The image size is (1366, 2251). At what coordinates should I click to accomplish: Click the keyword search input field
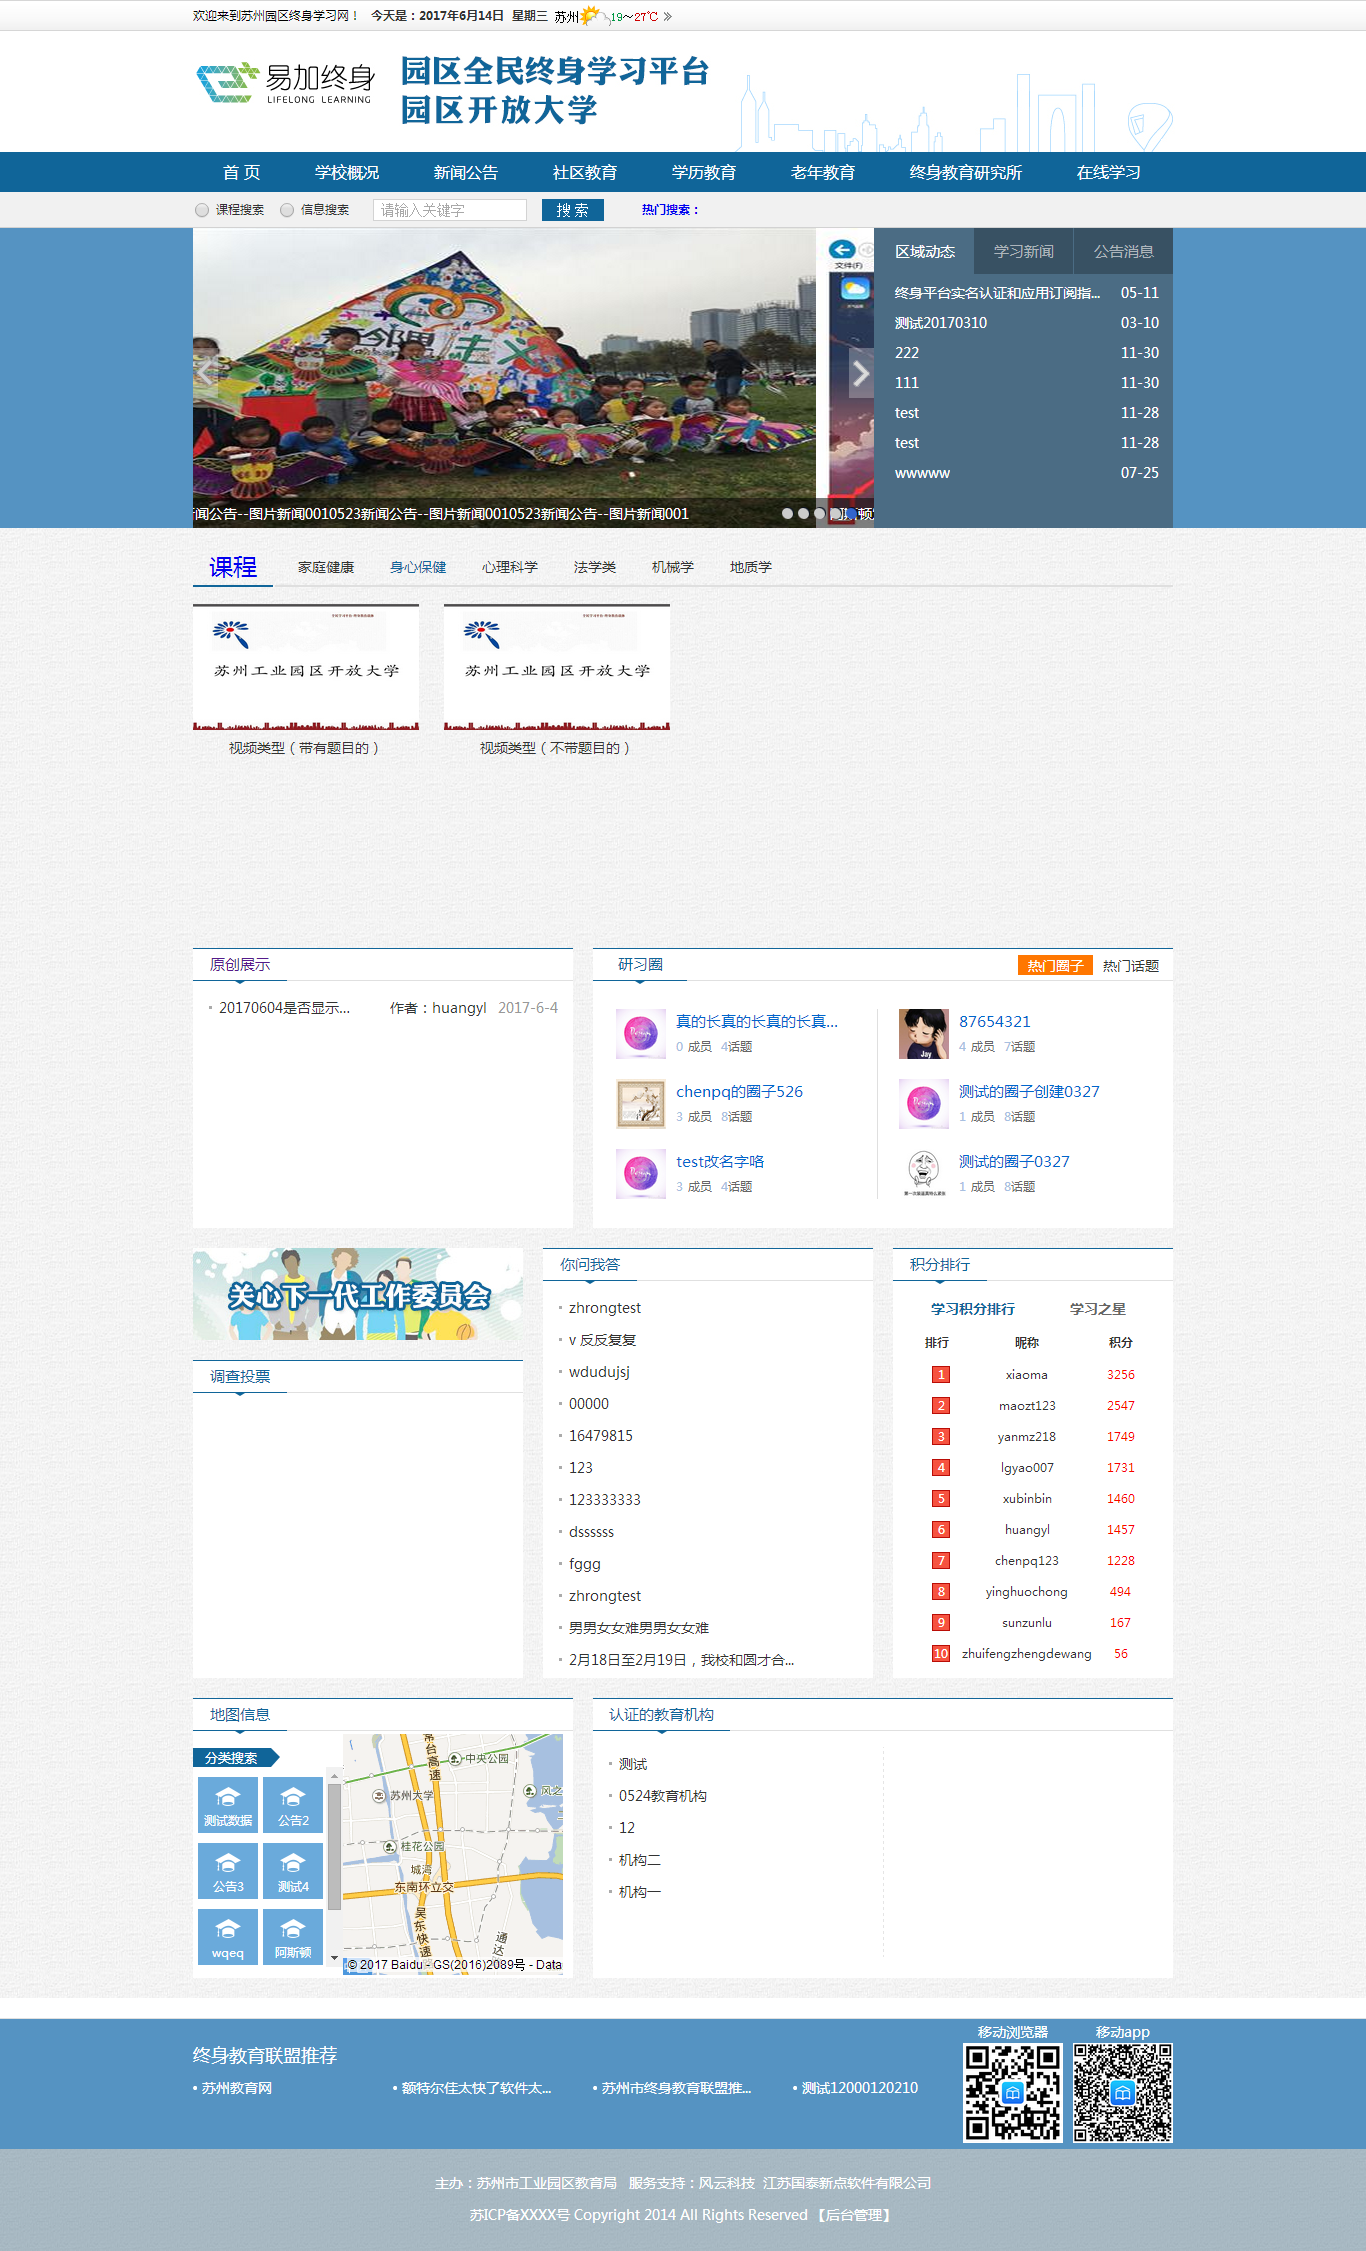(x=449, y=210)
